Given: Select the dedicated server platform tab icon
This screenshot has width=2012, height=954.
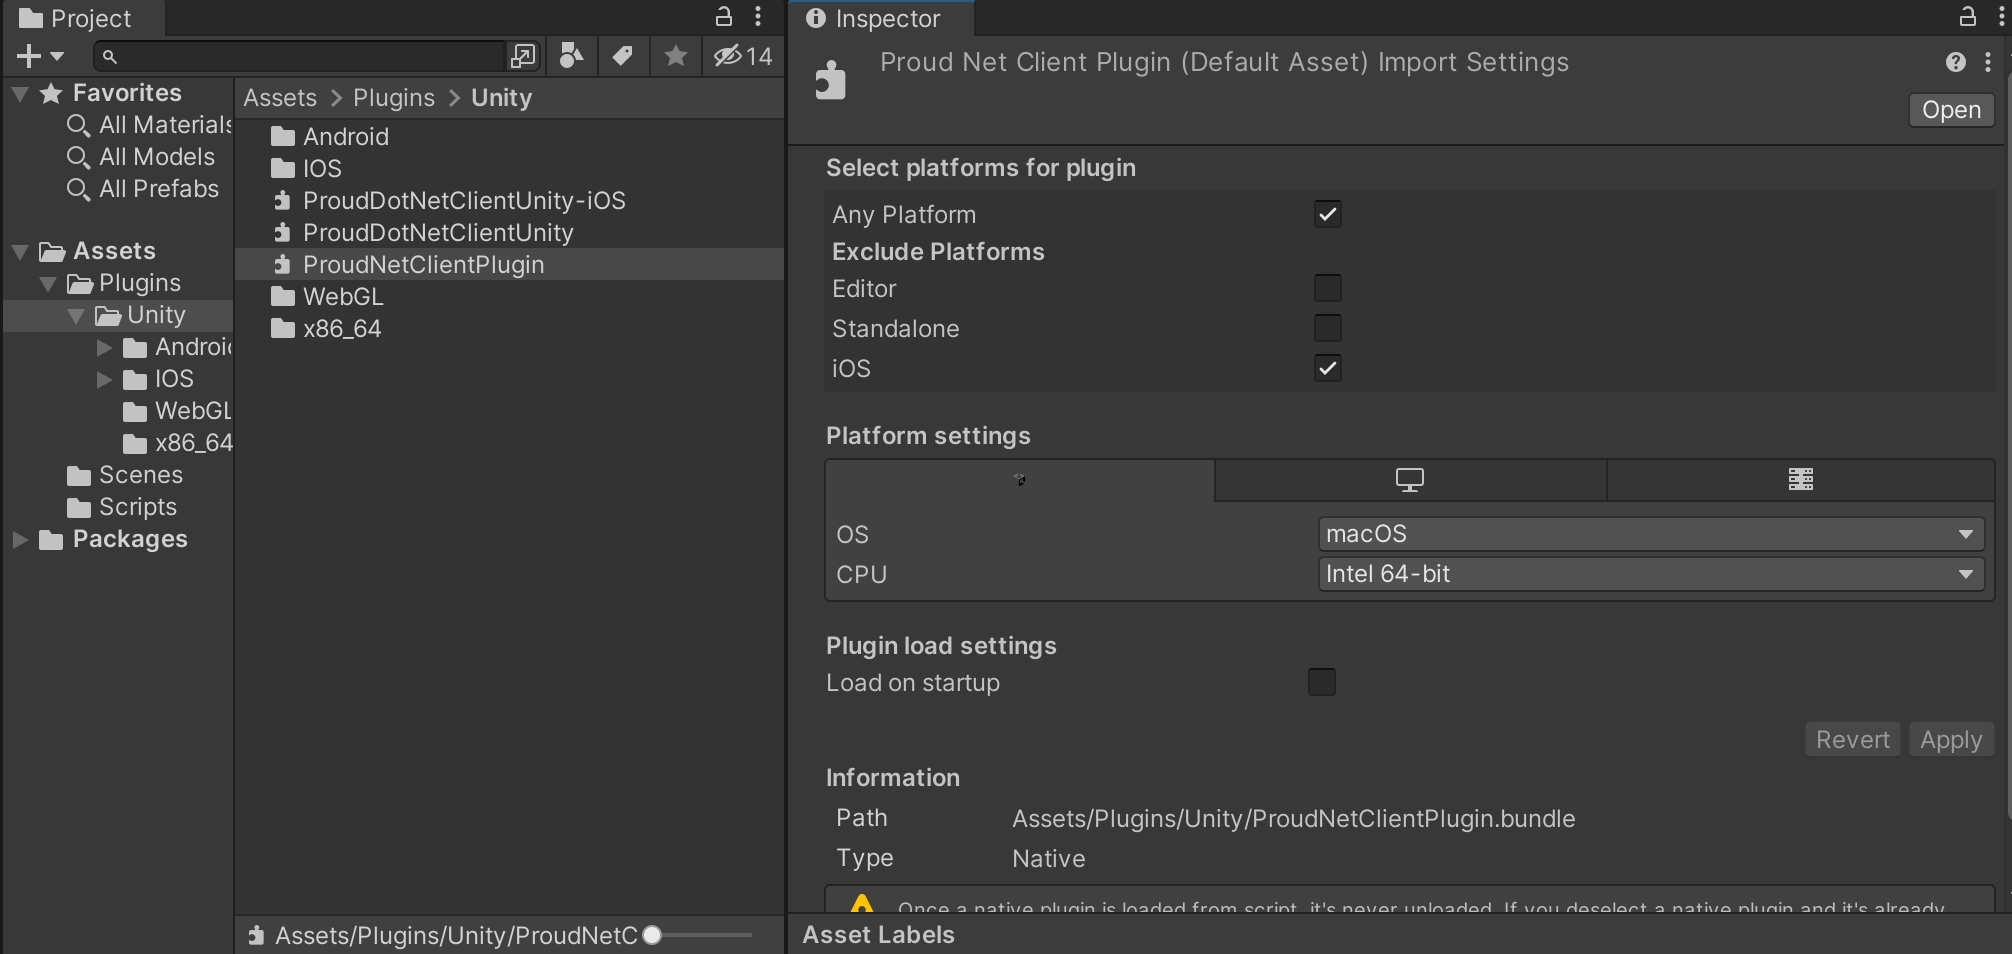Looking at the screenshot, I should [1800, 481].
